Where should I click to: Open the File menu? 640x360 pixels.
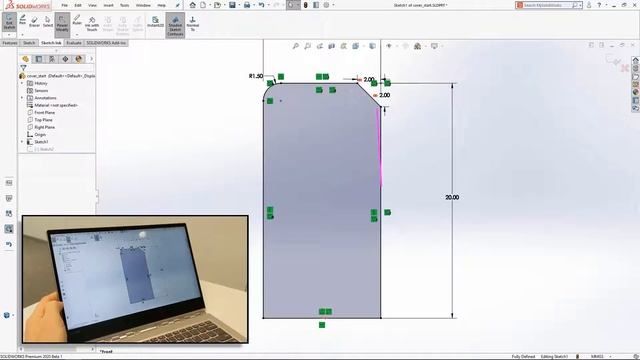tap(64, 5)
